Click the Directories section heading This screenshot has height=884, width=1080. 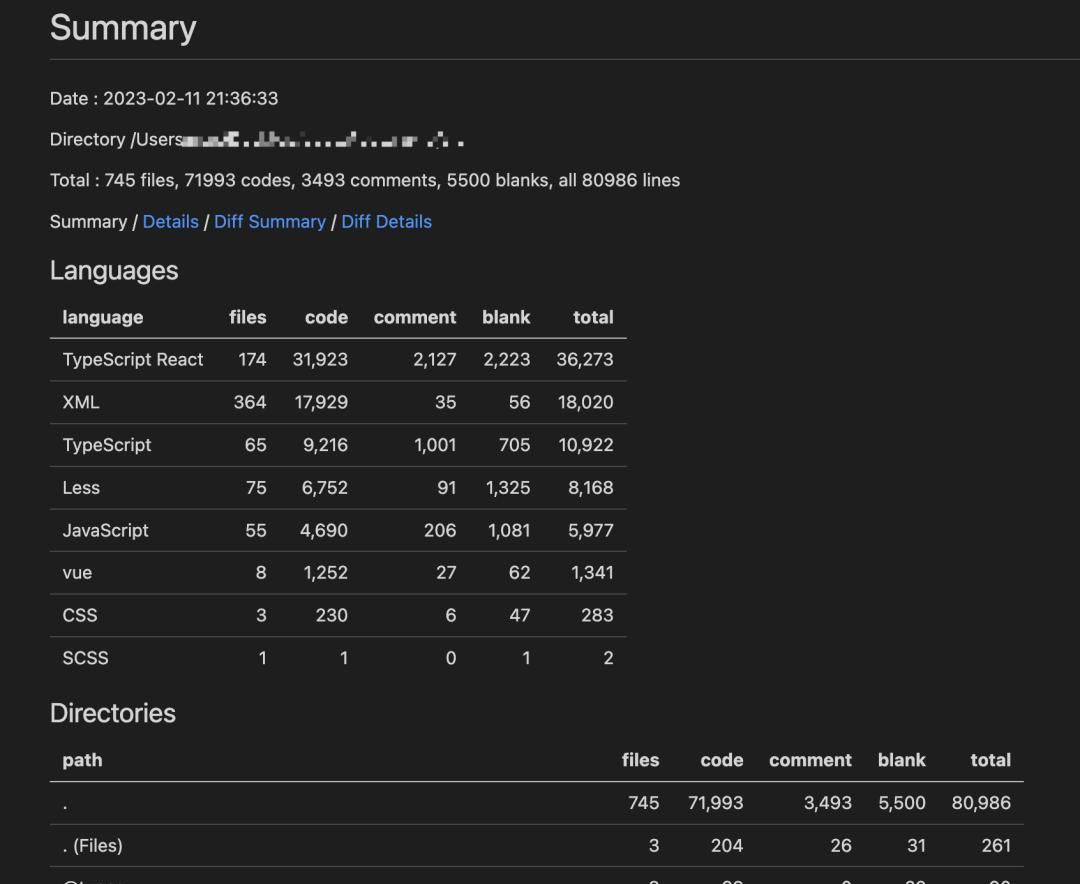(x=113, y=714)
